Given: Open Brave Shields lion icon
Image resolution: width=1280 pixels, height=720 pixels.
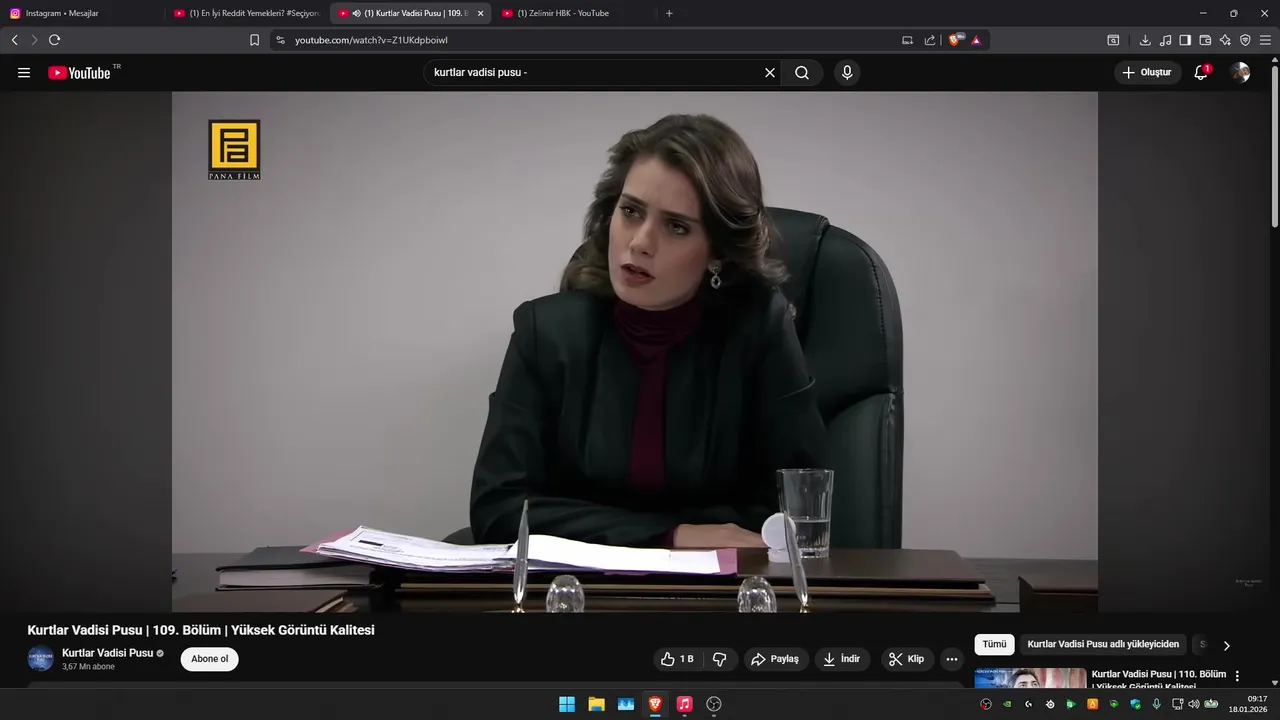Looking at the screenshot, I should [955, 40].
